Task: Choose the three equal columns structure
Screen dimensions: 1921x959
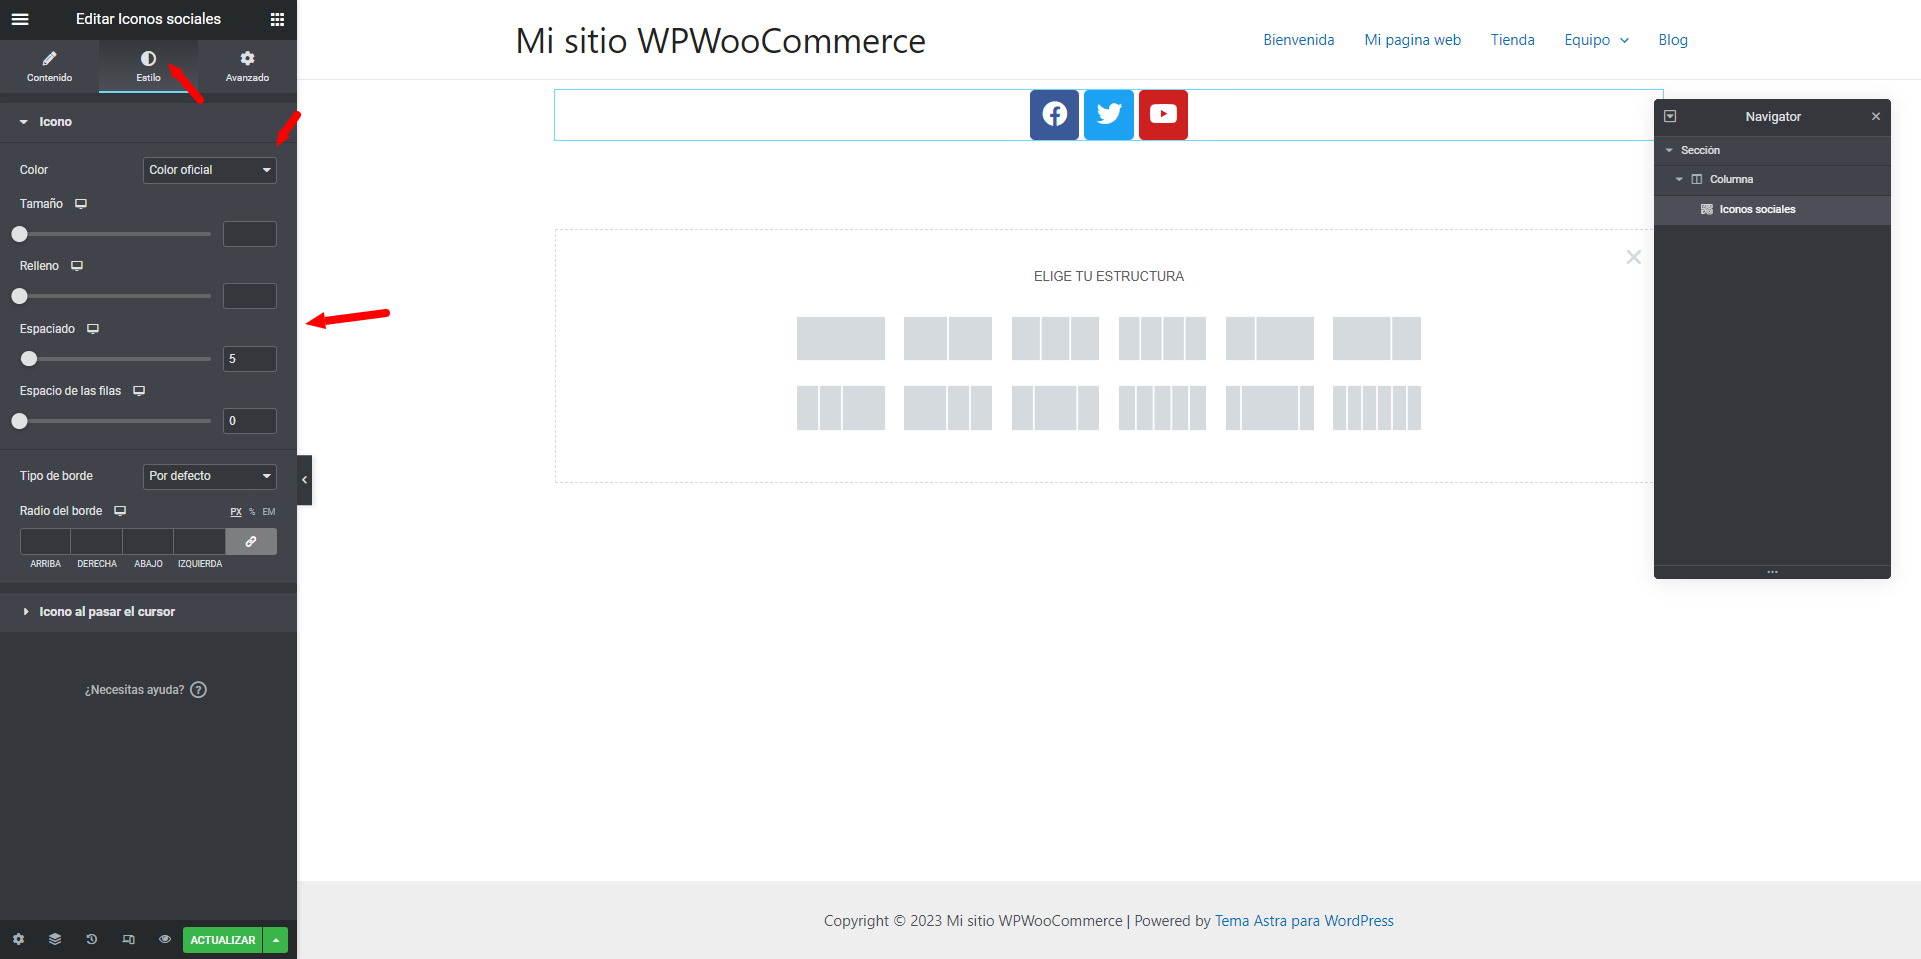Action: point(1055,338)
